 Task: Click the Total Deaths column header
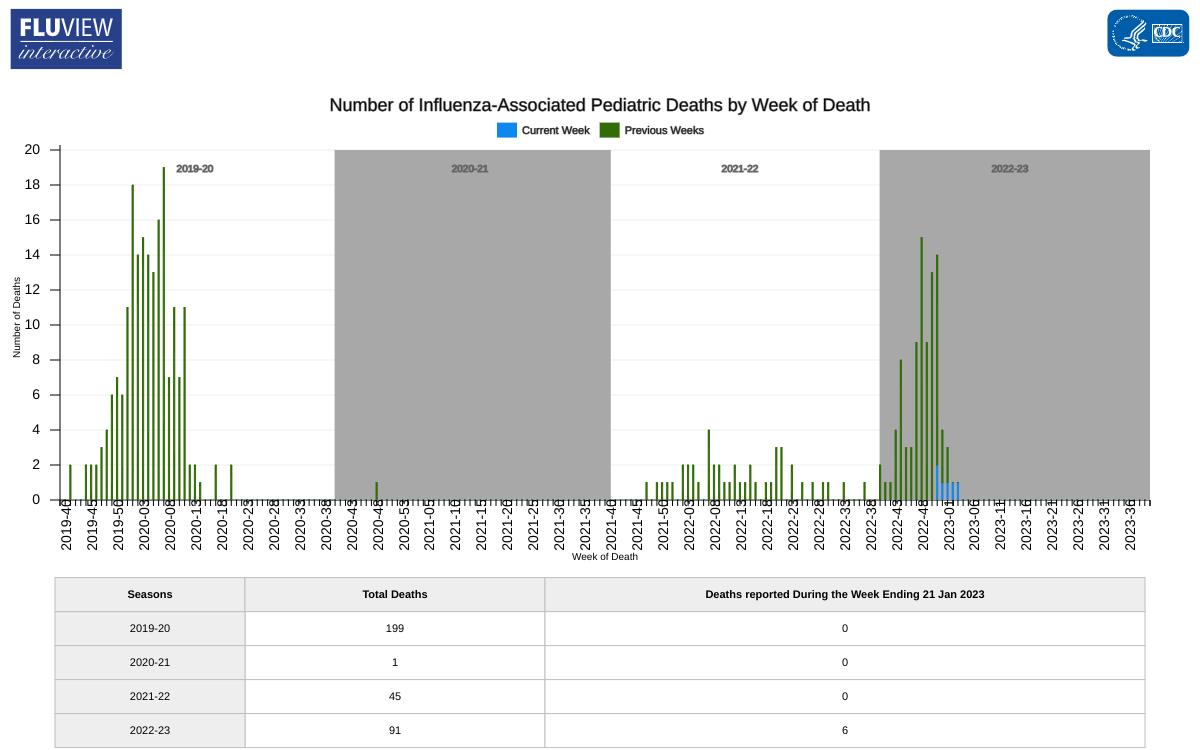pyautogui.click(x=395, y=594)
